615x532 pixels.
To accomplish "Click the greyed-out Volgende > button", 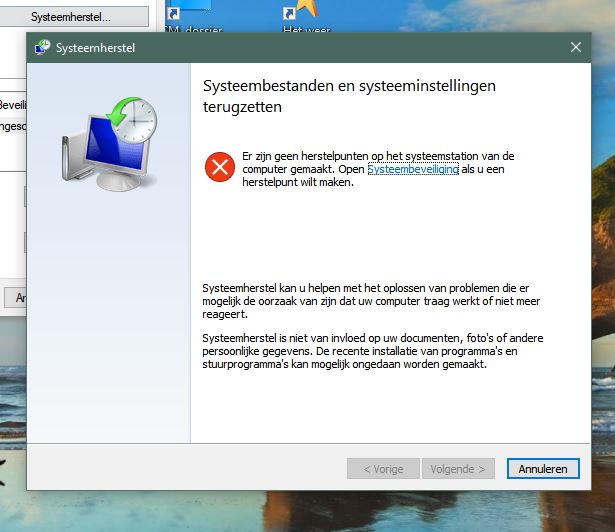I will coord(459,468).
